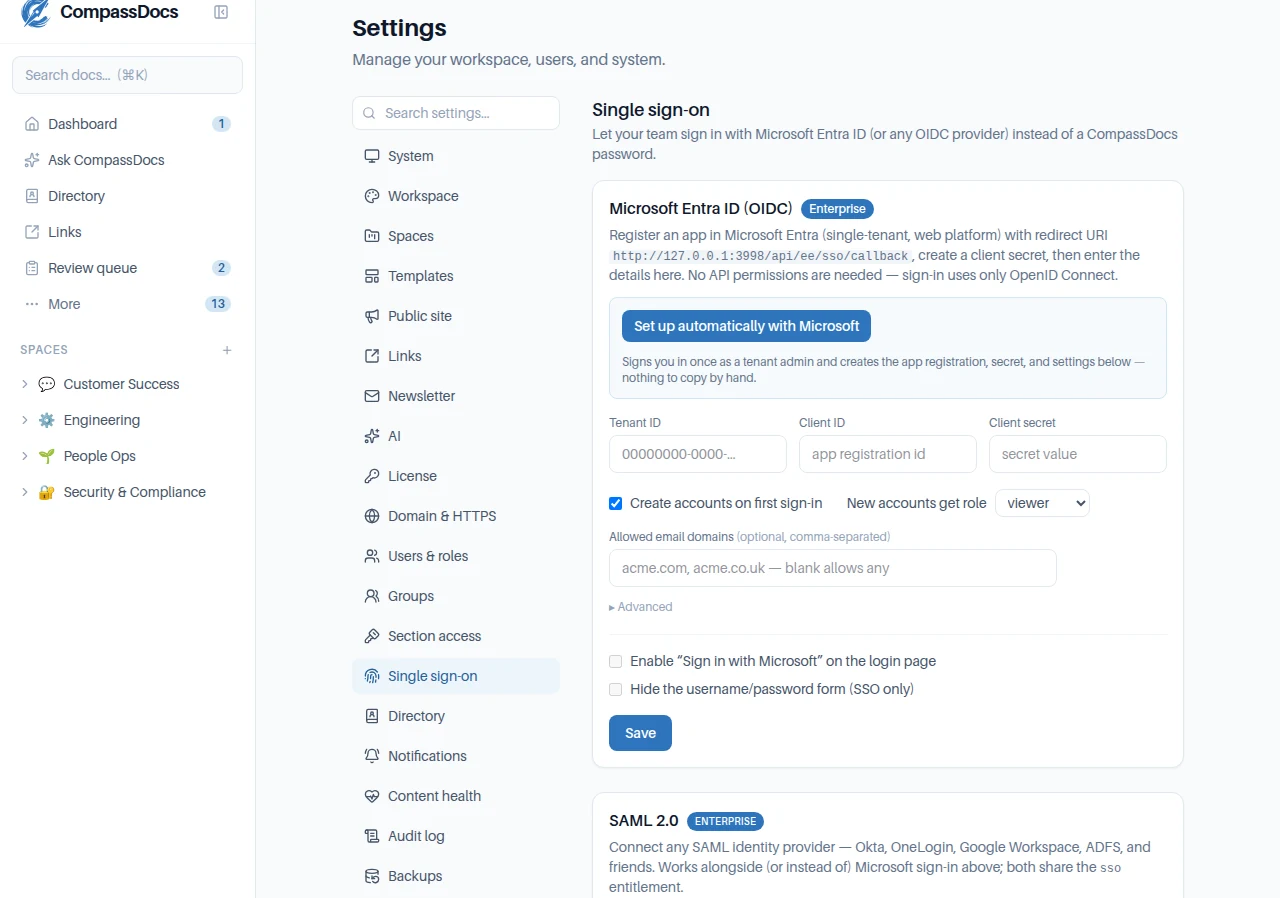Click the Spaces folder icon in settings

372,236
